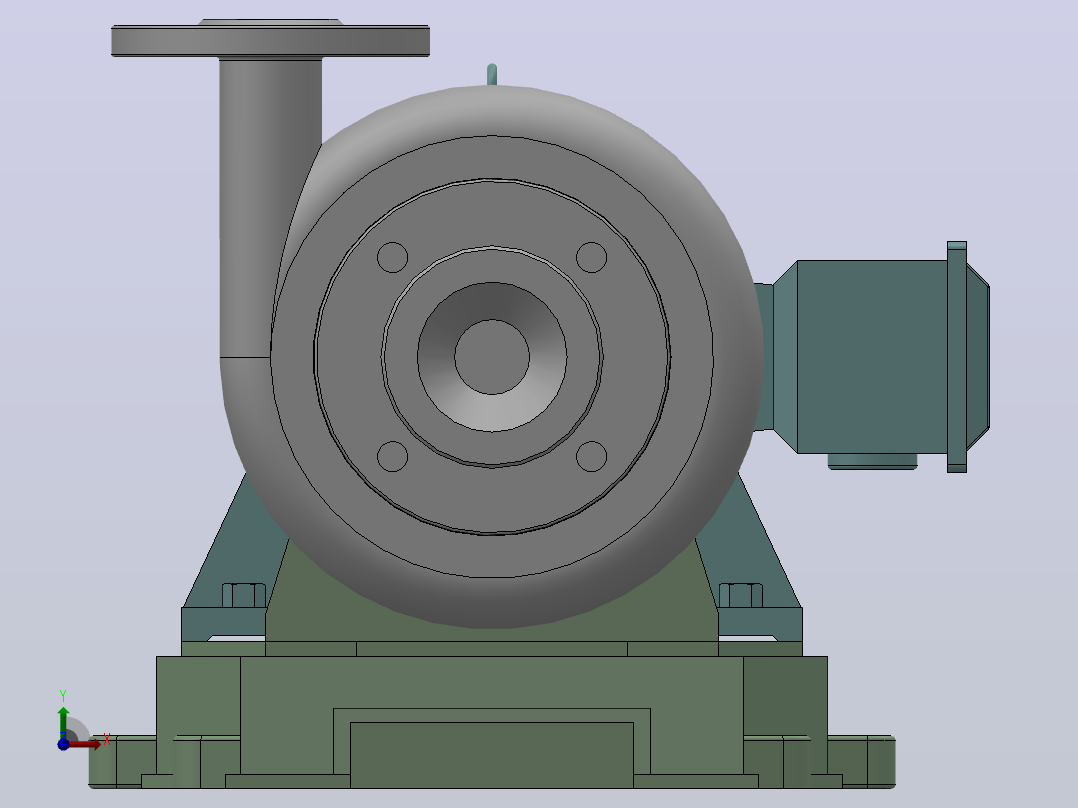1078x808 pixels.
Task: Select the center hub circle of the pump
Action: tap(492, 357)
